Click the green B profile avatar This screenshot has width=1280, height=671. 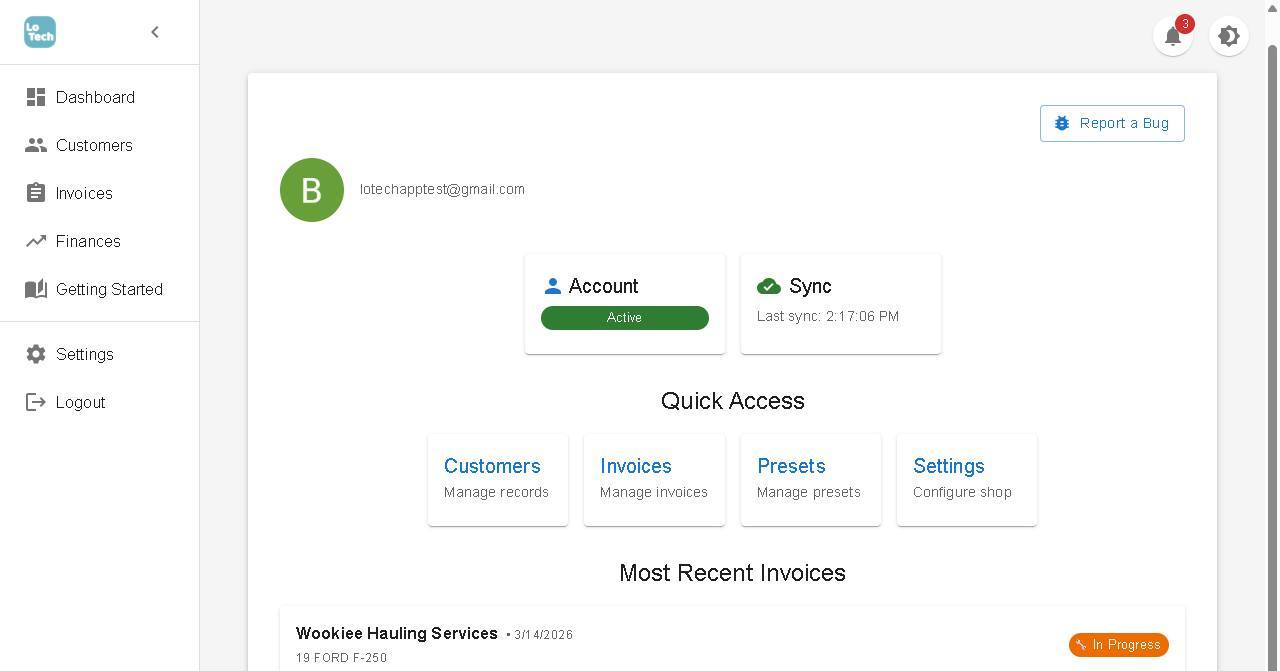click(312, 190)
